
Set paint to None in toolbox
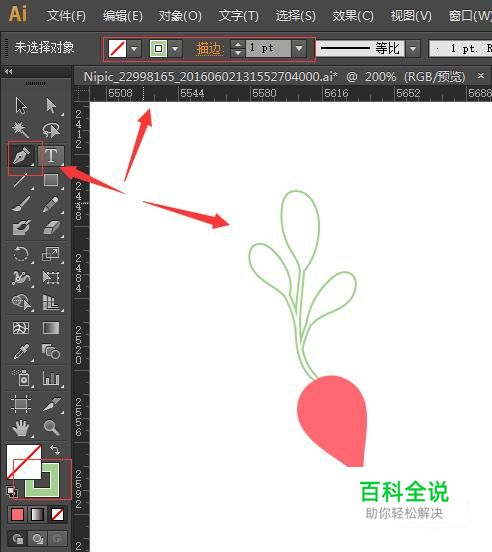57,515
